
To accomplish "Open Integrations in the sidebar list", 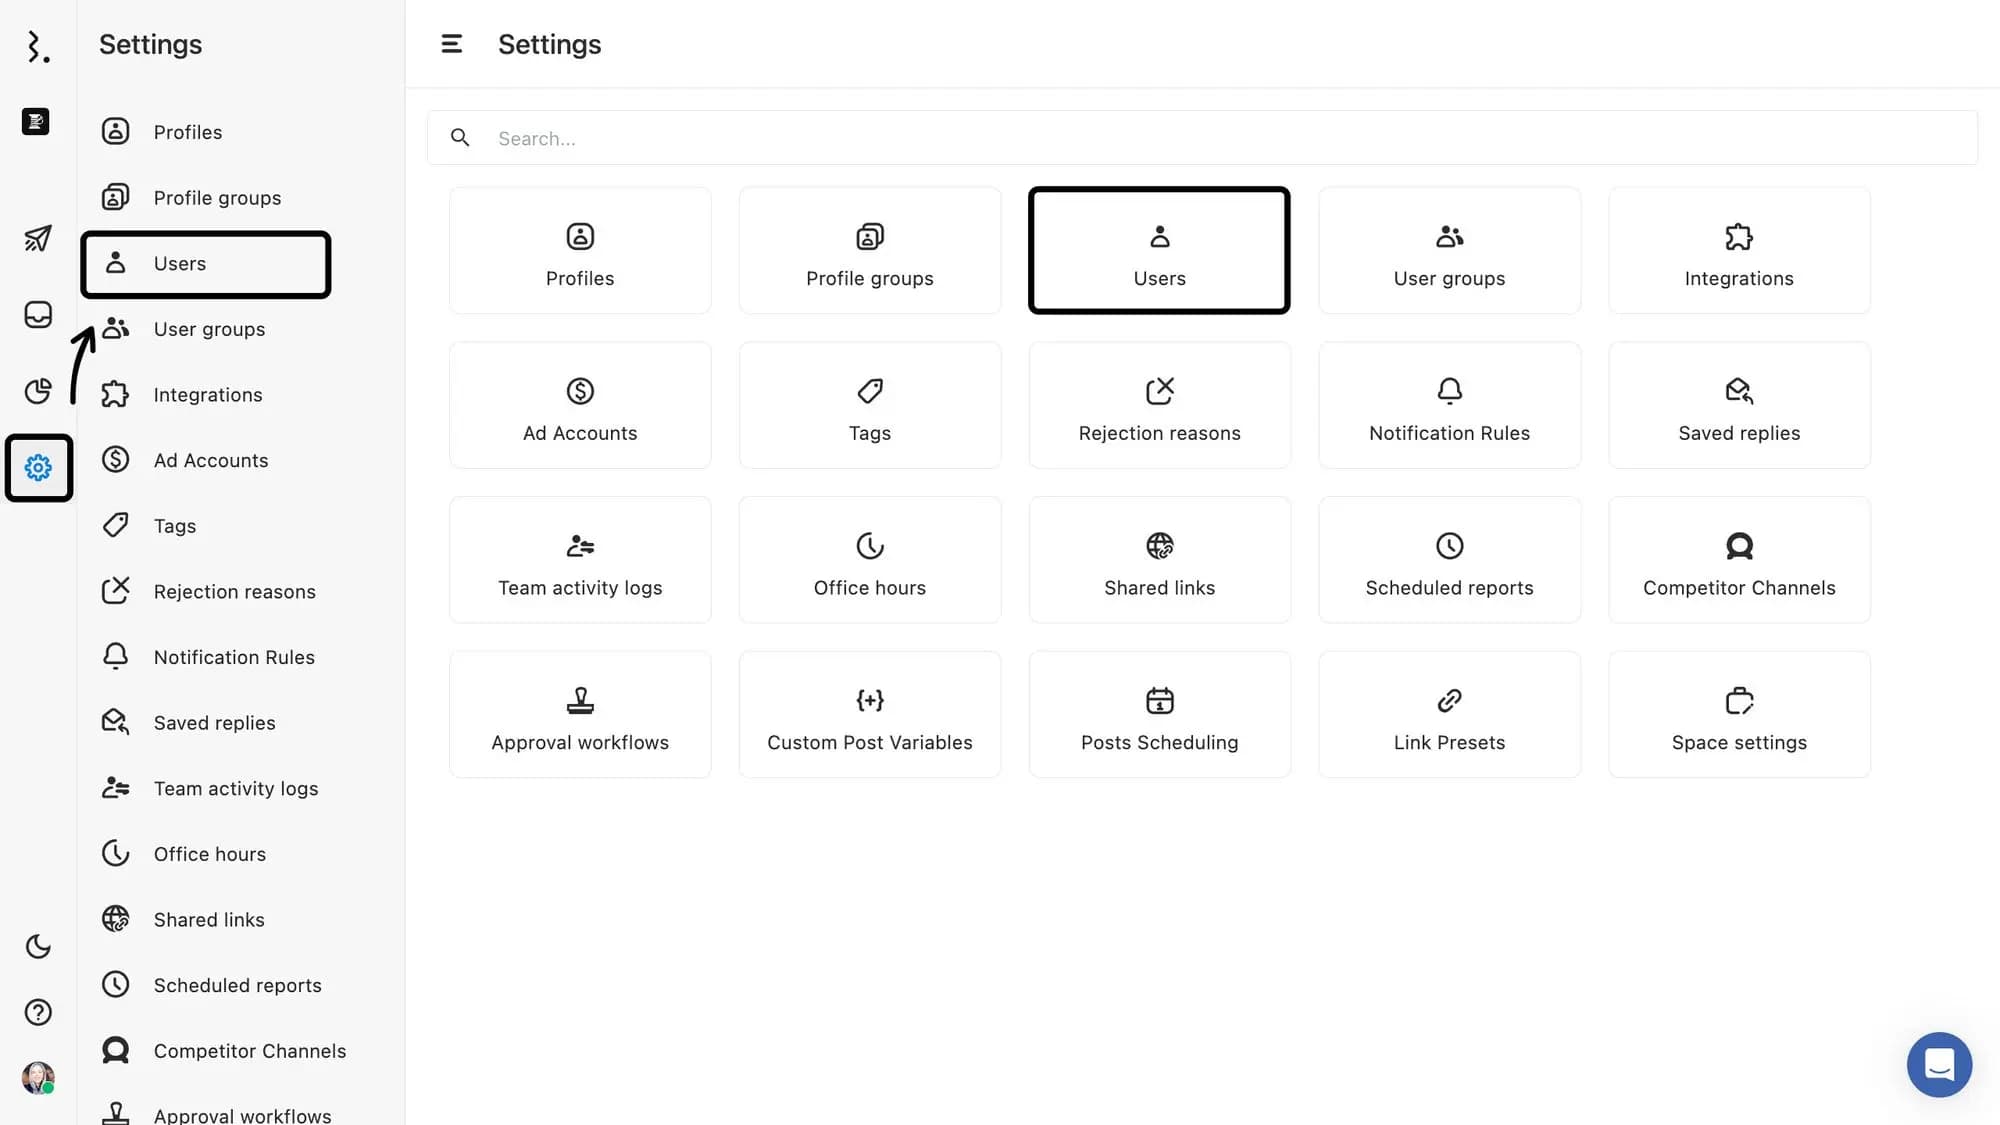I will coord(241,395).
